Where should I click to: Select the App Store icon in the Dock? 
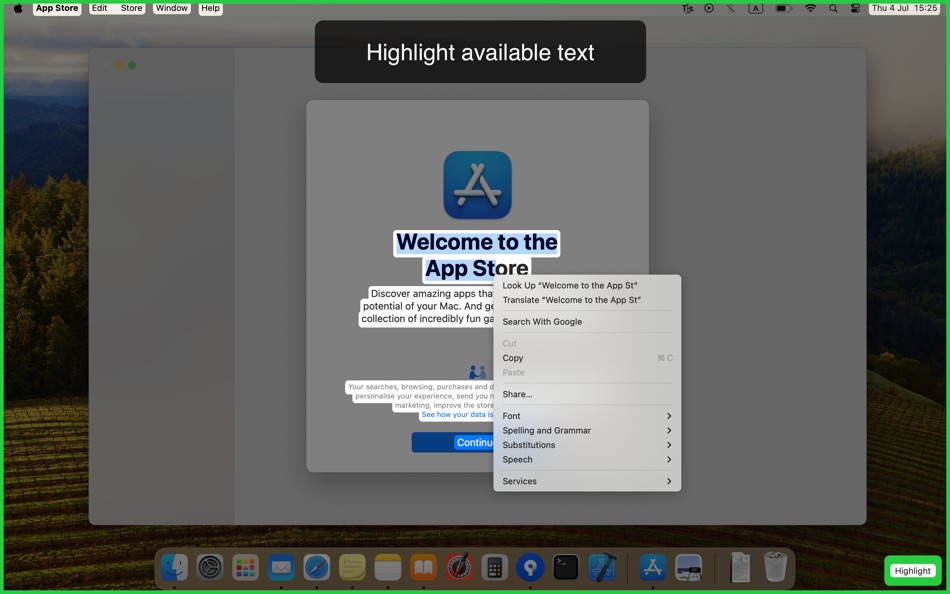(x=651, y=568)
